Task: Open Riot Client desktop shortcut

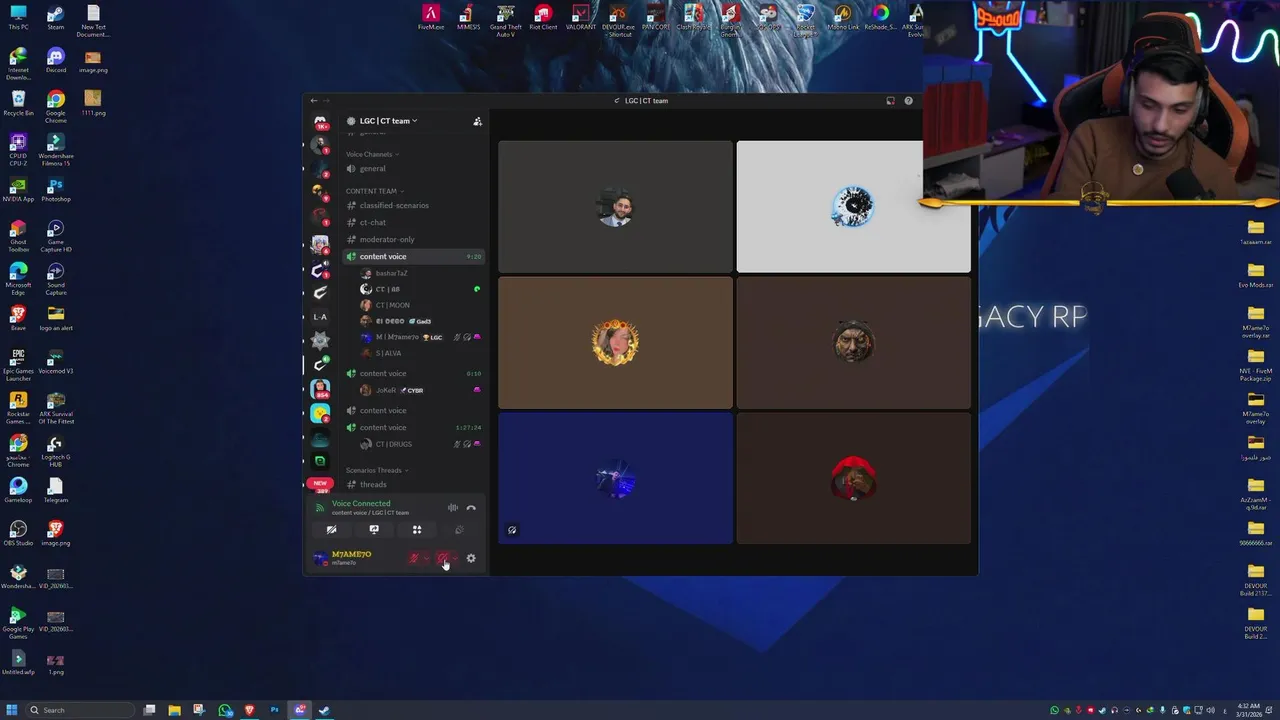Action: click(543, 17)
